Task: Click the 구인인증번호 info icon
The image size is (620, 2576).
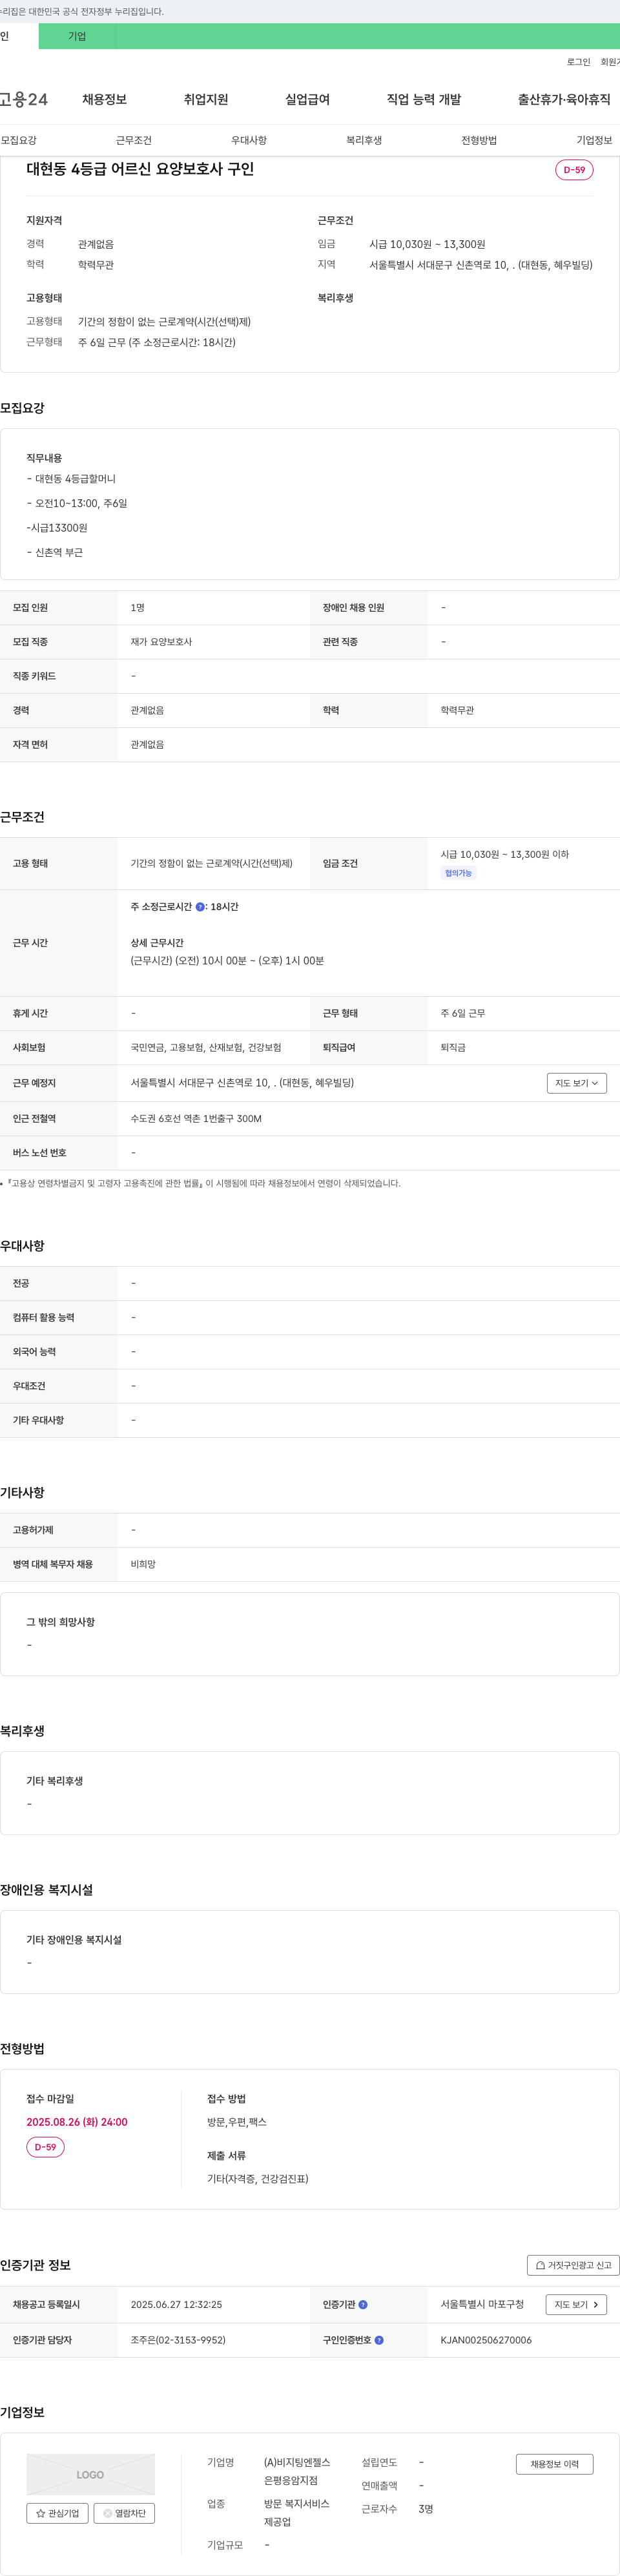Action: pos(379,2340)
